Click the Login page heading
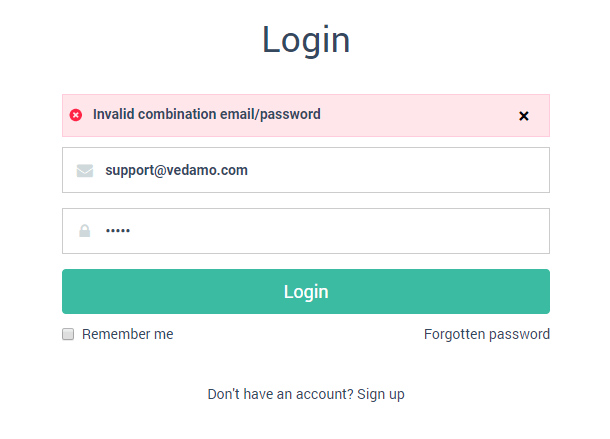610x439 pixels. coord(306,40)
